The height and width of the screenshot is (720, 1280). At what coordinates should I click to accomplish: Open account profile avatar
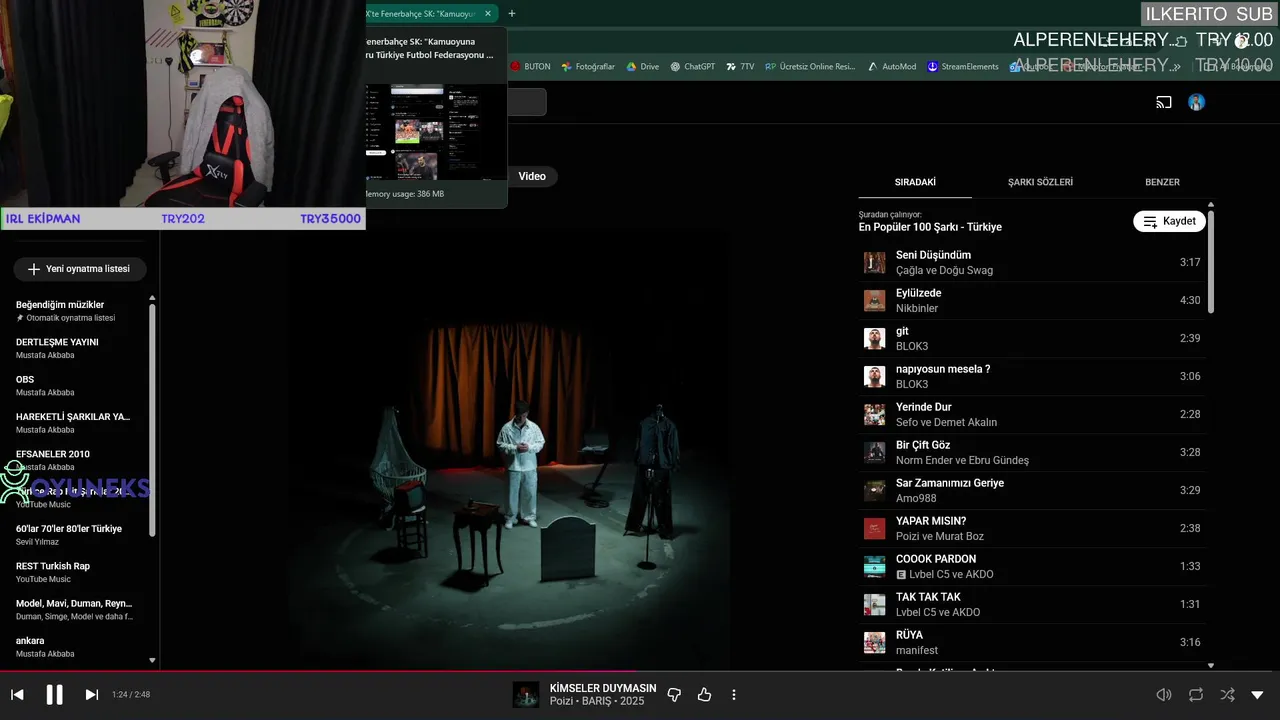[x=1196, y=102]
